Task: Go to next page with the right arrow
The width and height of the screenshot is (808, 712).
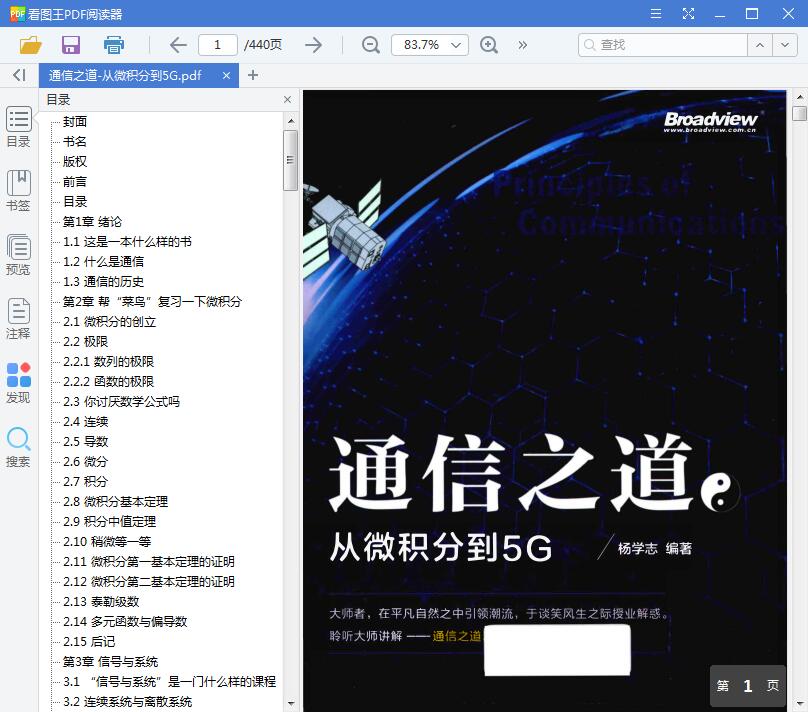Action: pos(313,45)
